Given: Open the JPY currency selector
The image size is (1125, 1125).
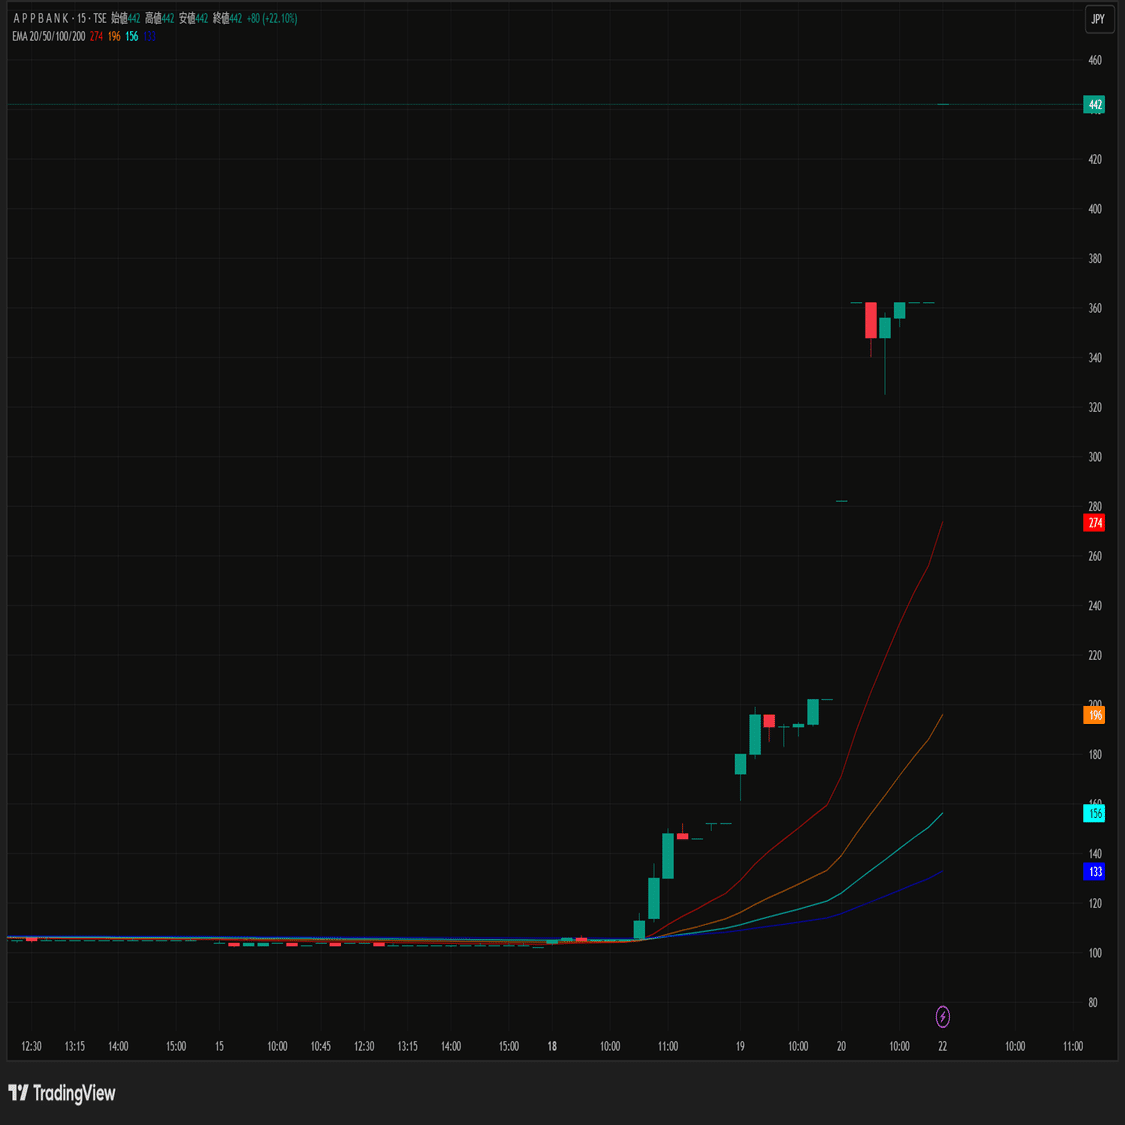Looking at the screenshot, I should [1098, 19].
